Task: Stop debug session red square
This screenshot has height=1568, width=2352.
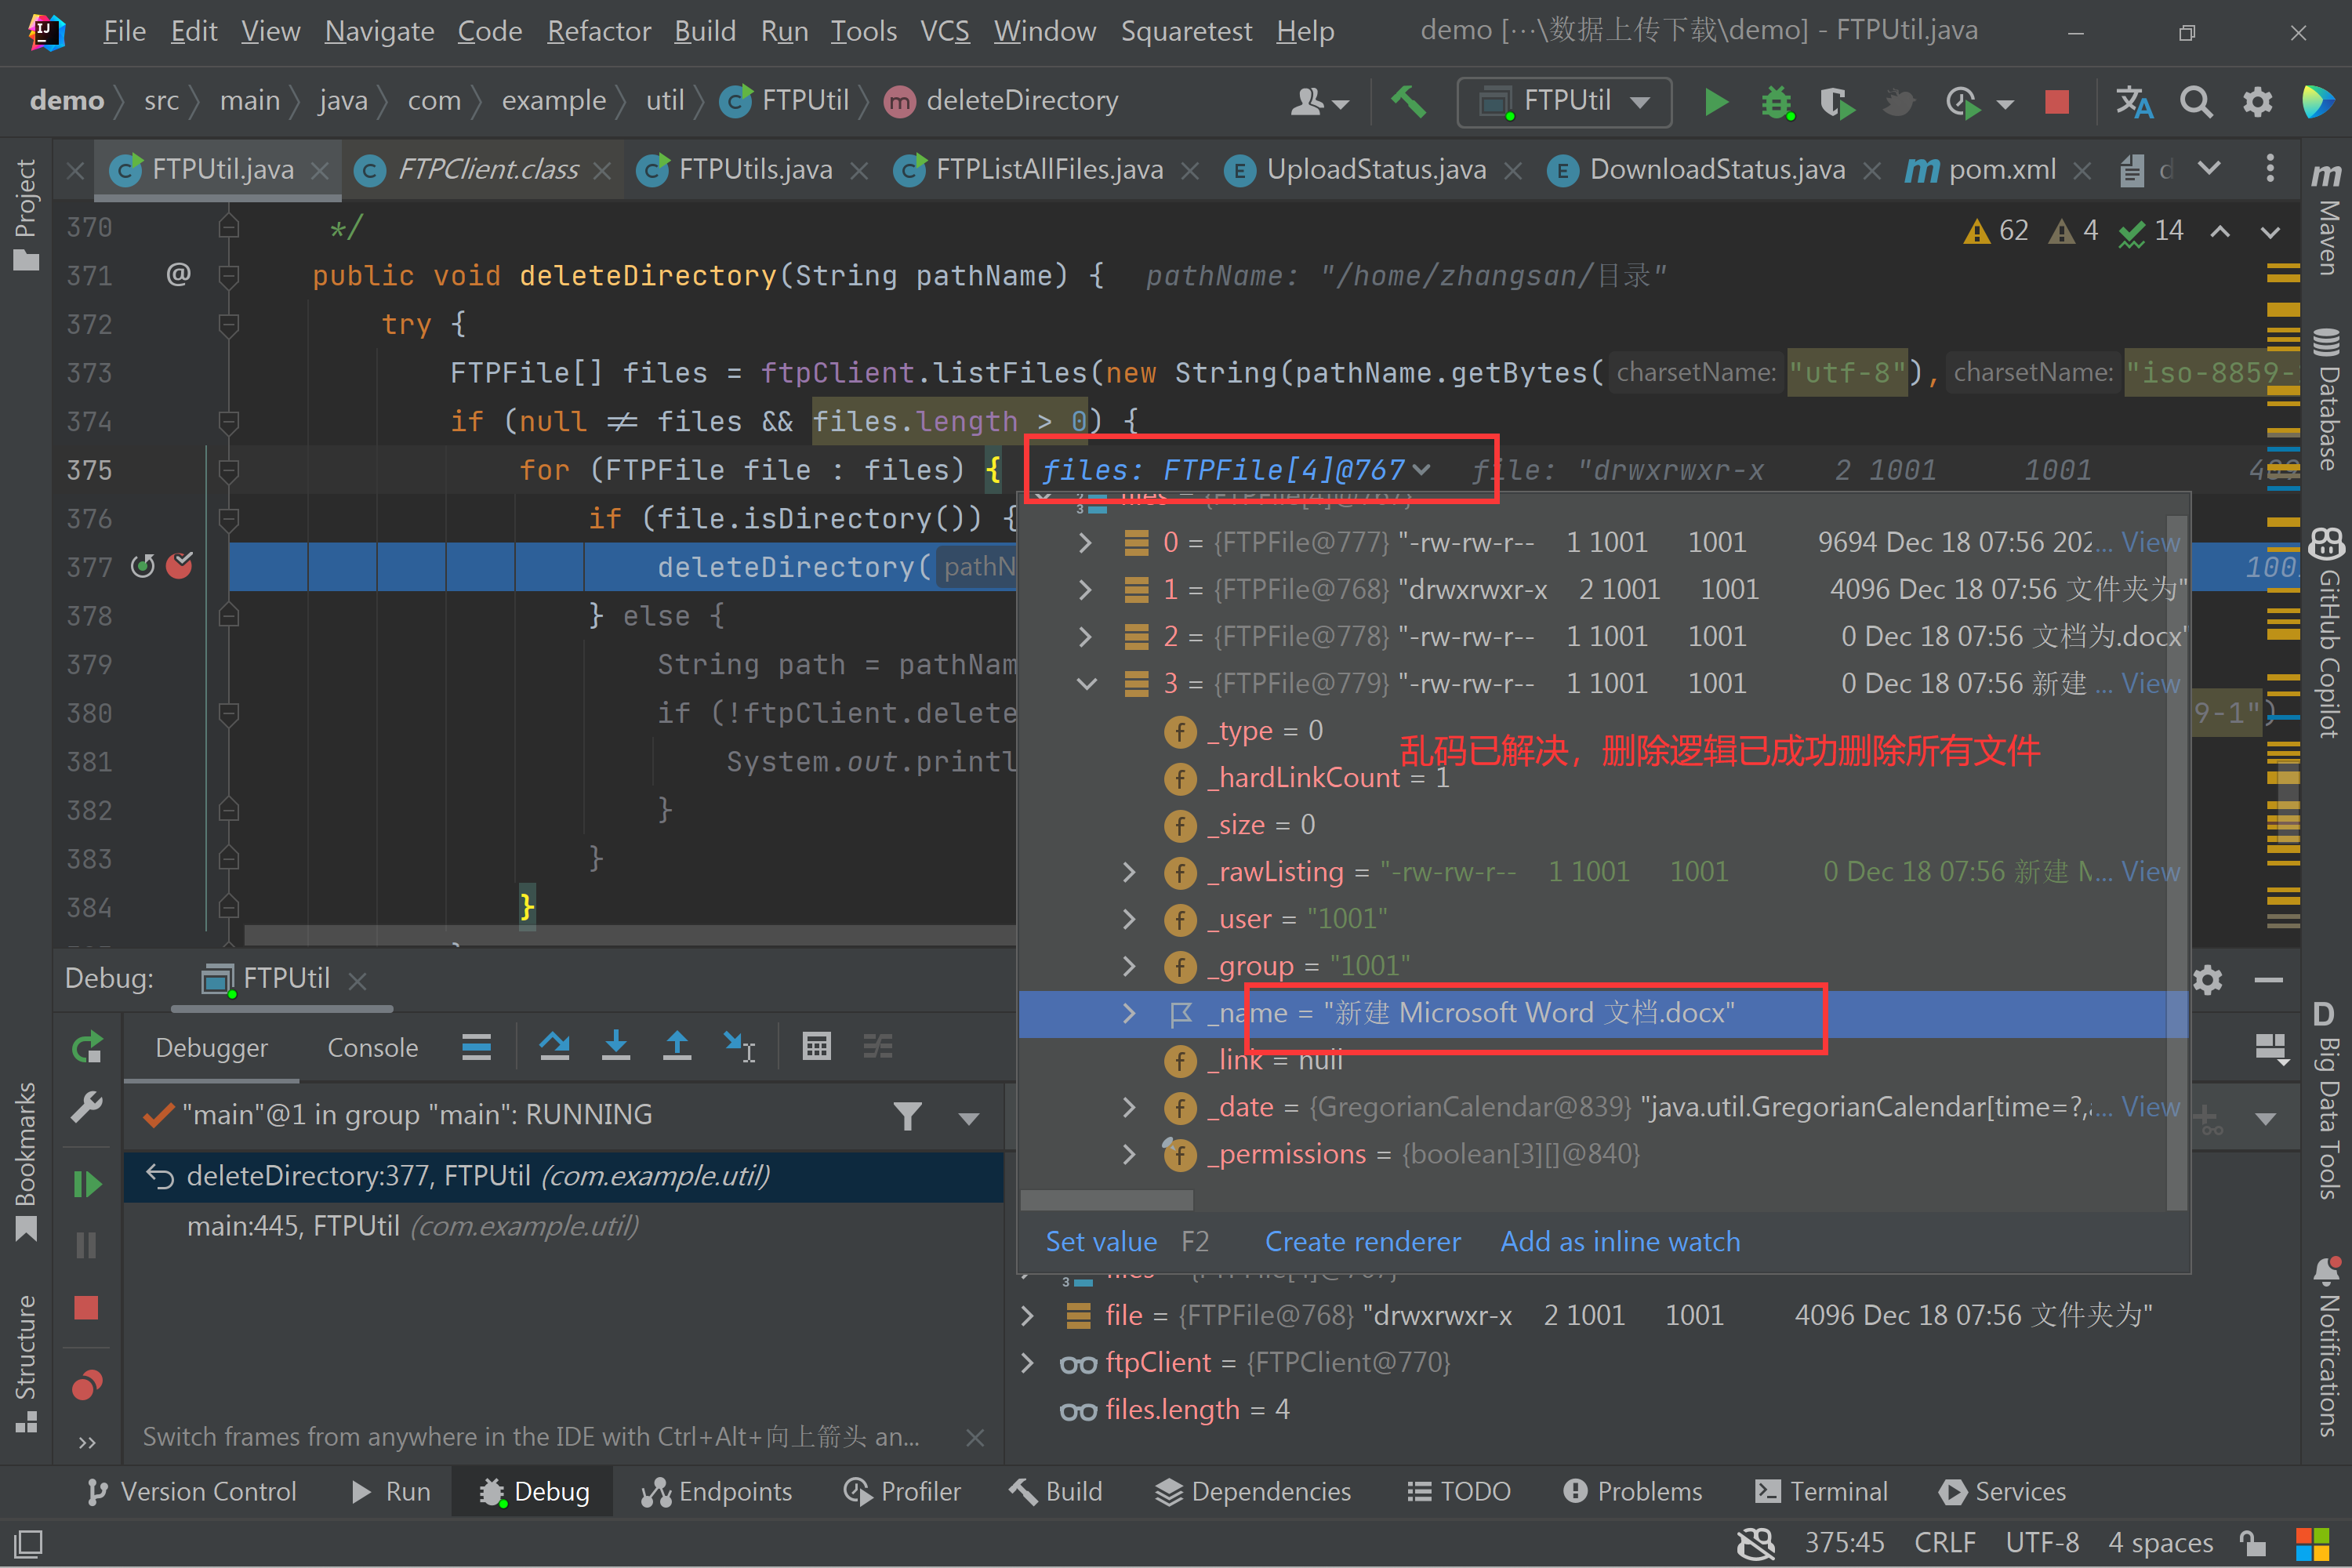Action: point(87,1307)
